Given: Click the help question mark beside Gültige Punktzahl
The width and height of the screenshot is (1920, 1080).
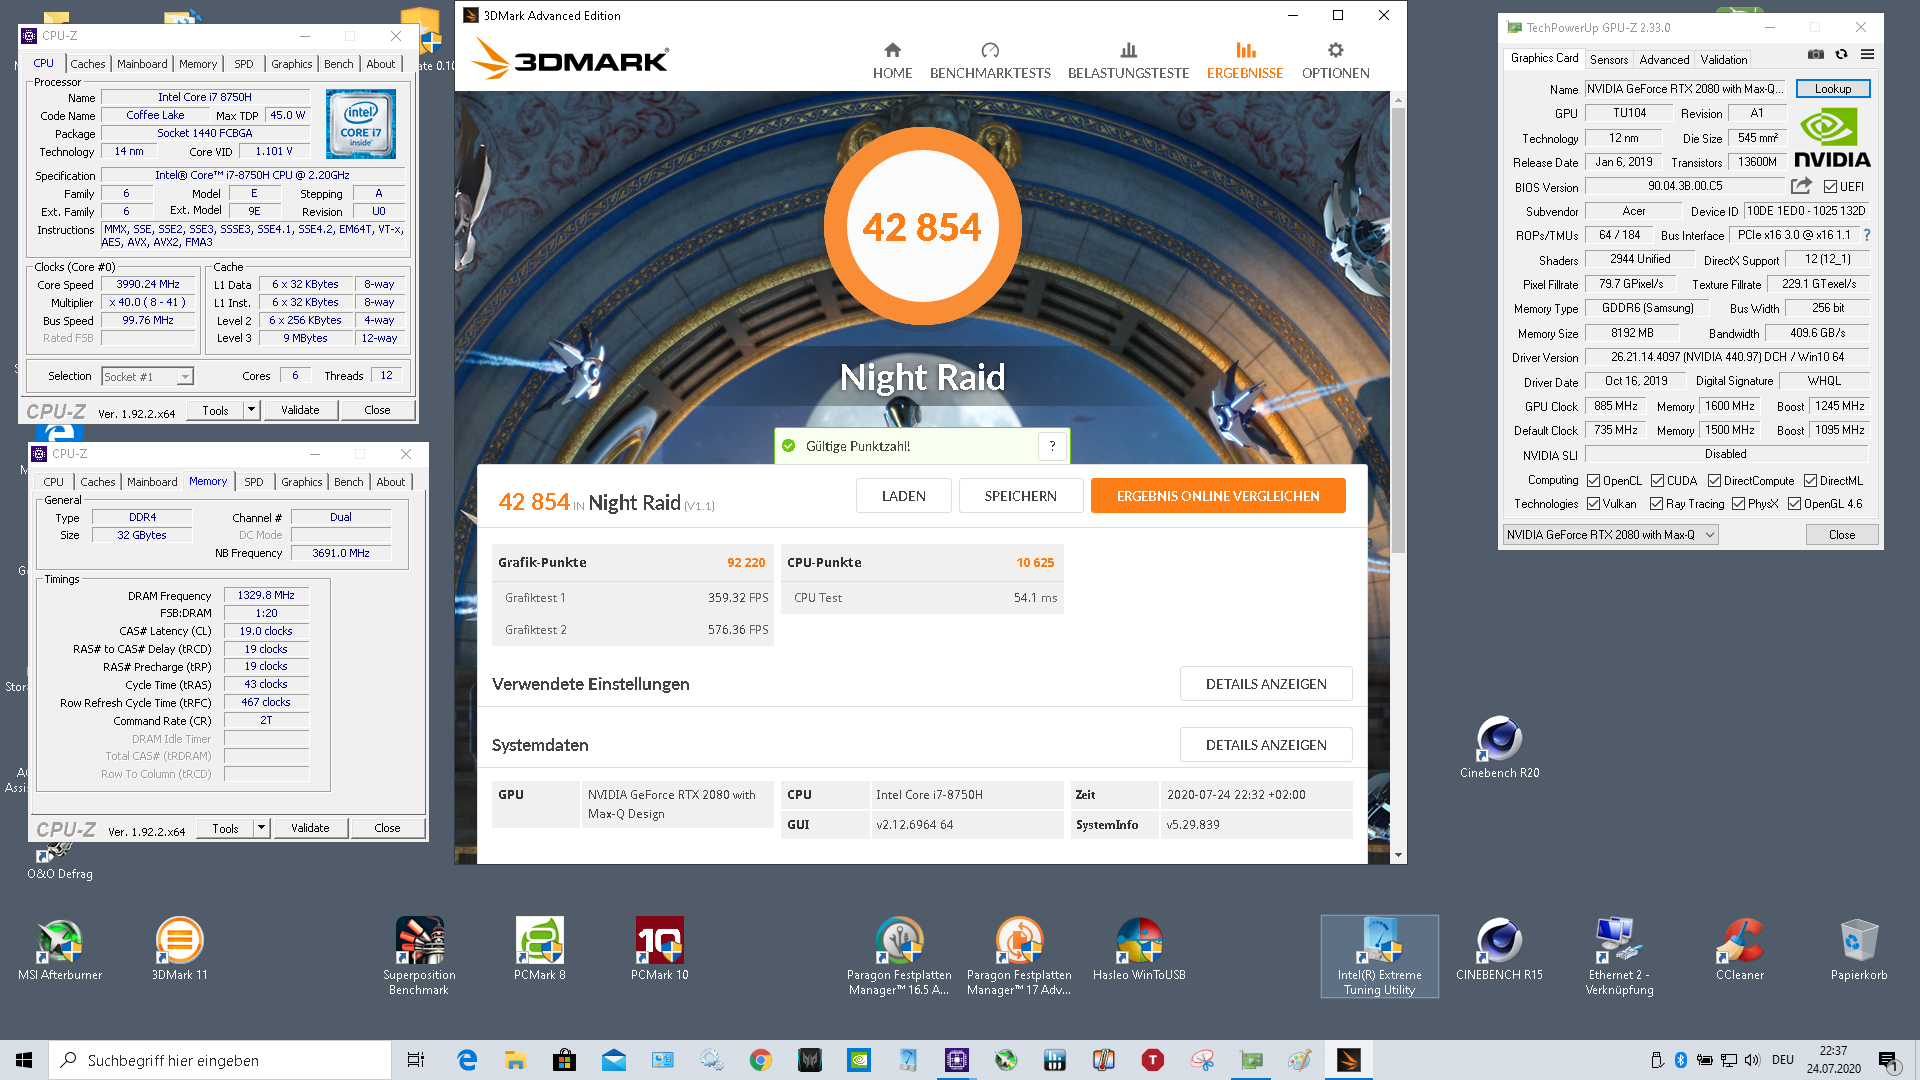Looking at the screenshot, I should [x=1052, y=446].
